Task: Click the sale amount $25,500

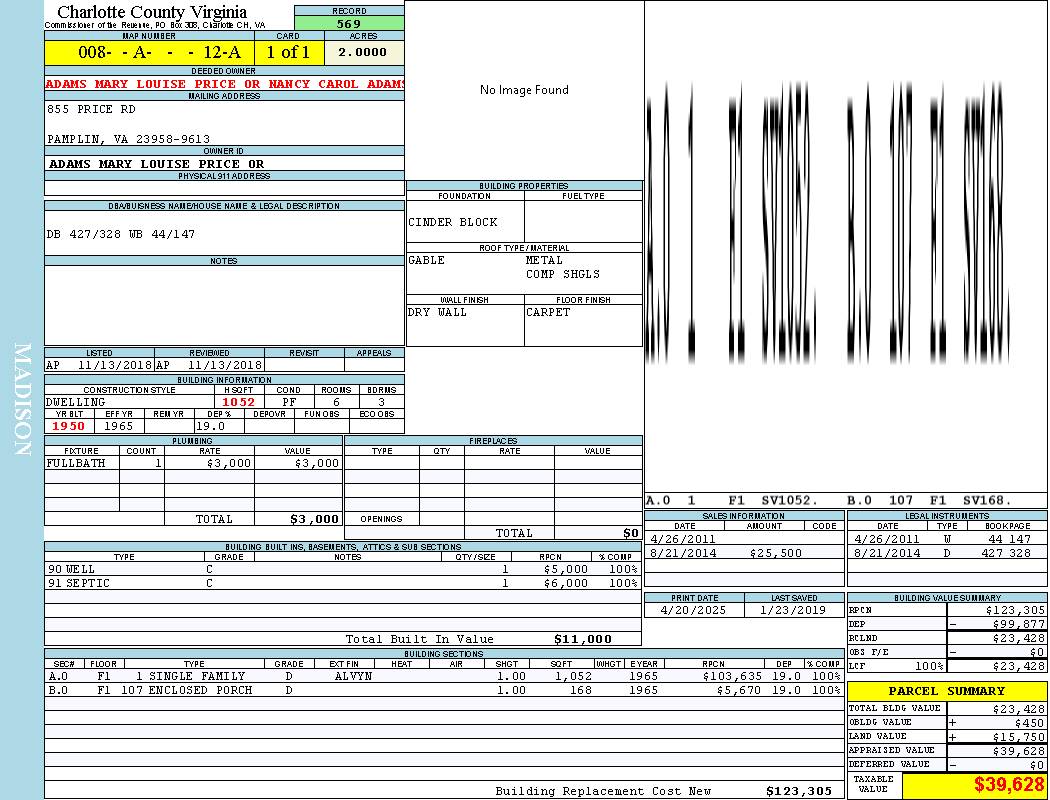Action: [x=775, y=554]
